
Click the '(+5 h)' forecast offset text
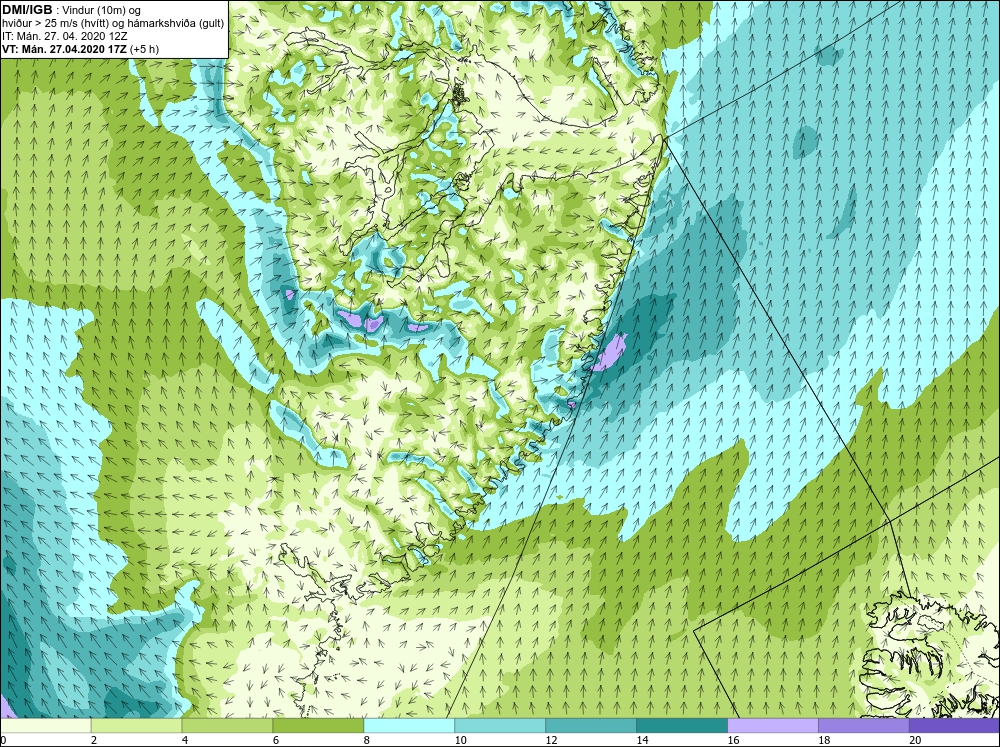click(x=145, y=49)
